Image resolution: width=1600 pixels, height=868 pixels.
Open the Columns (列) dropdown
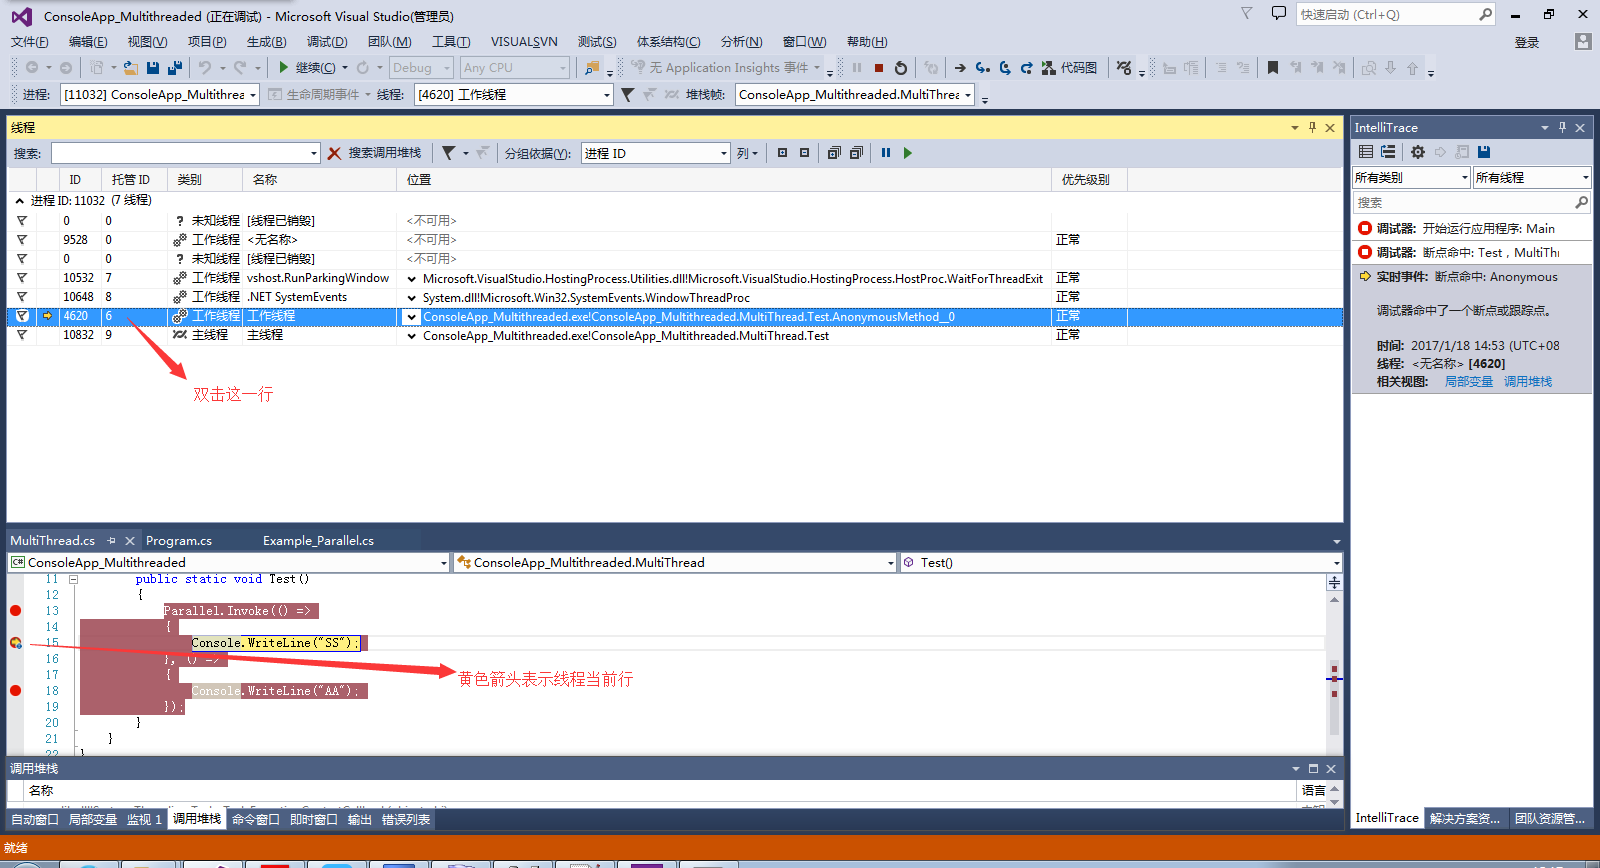[747, 153]
